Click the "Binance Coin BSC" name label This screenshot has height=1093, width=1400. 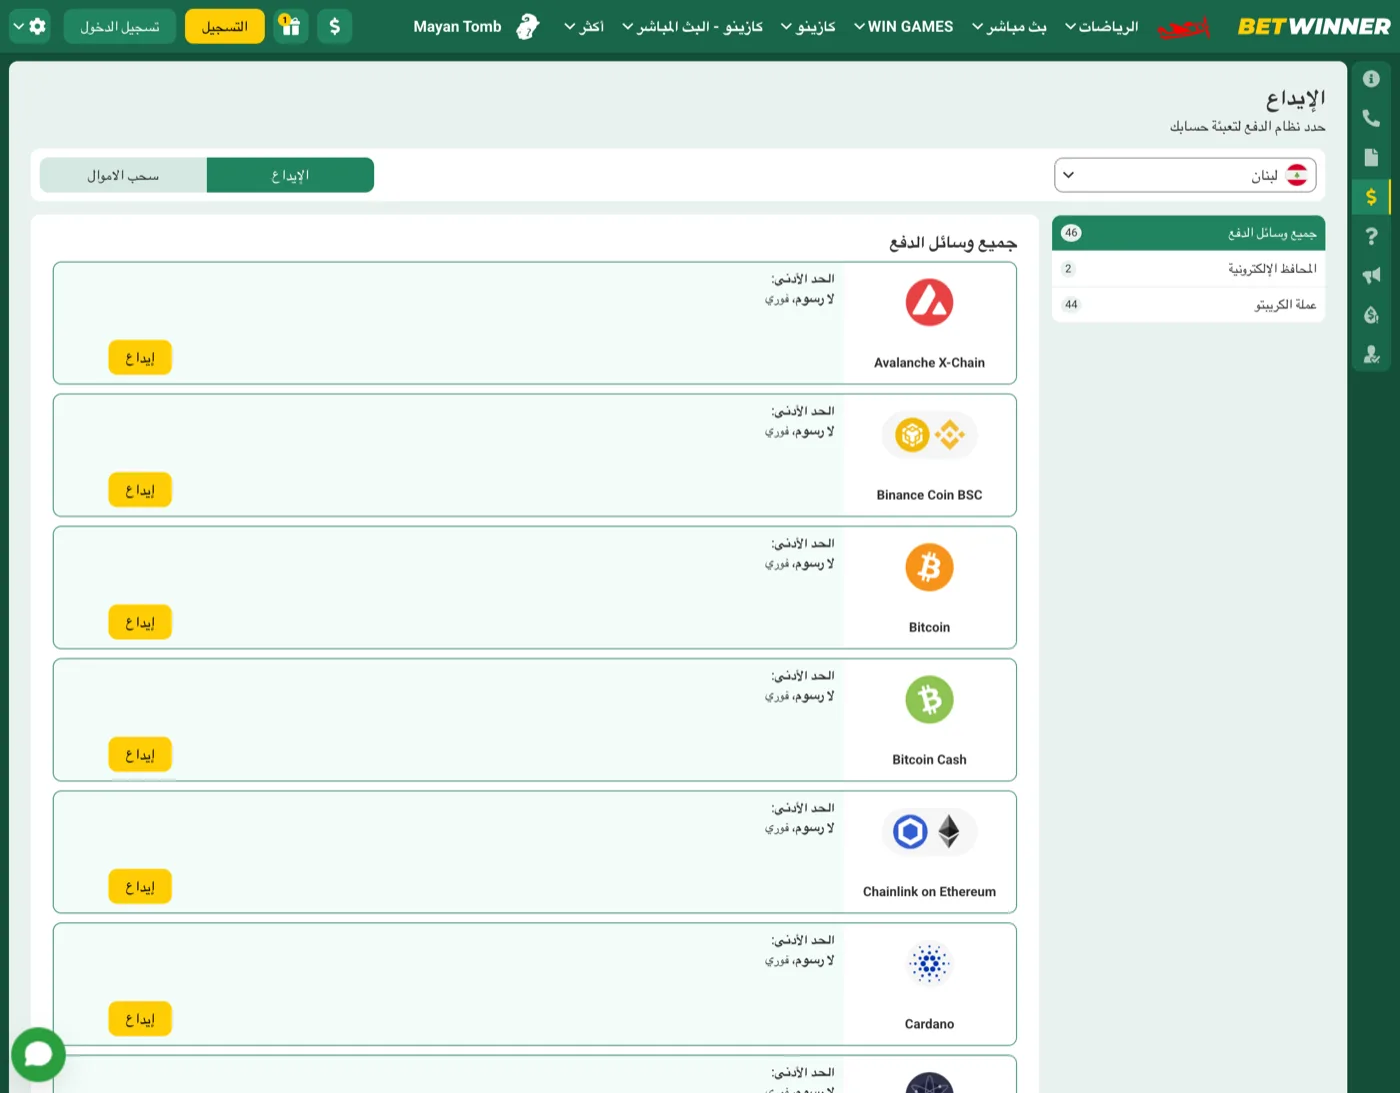click(x=929, y=495)
